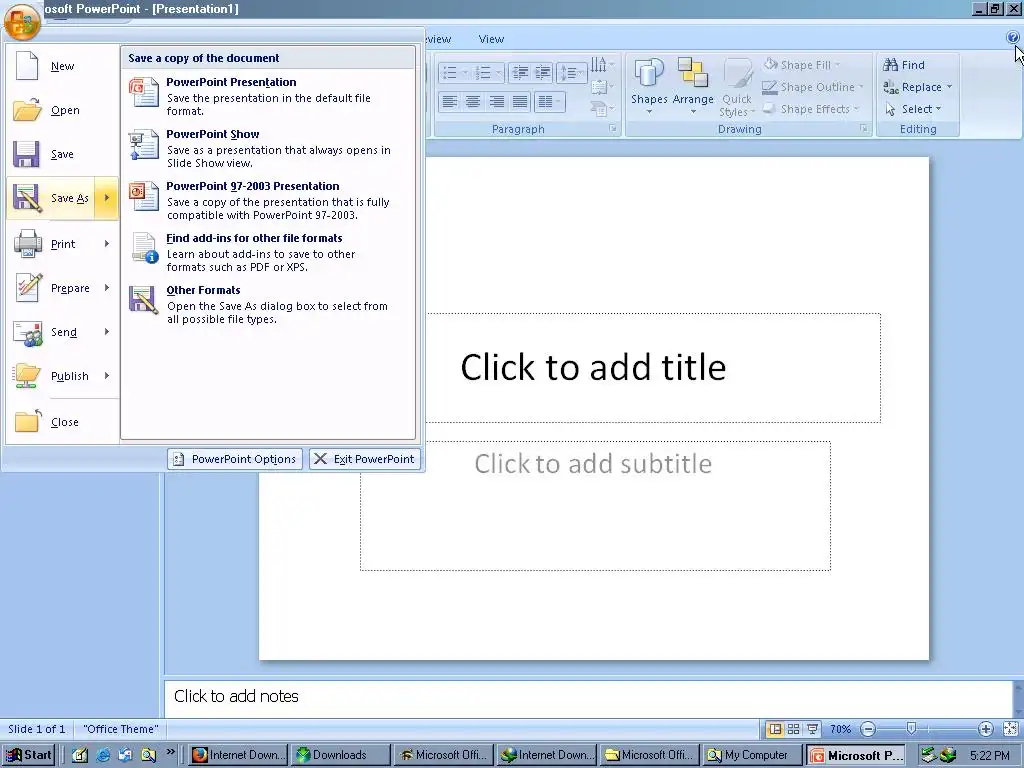Choose New from the Office menu

tap(62, 66)
